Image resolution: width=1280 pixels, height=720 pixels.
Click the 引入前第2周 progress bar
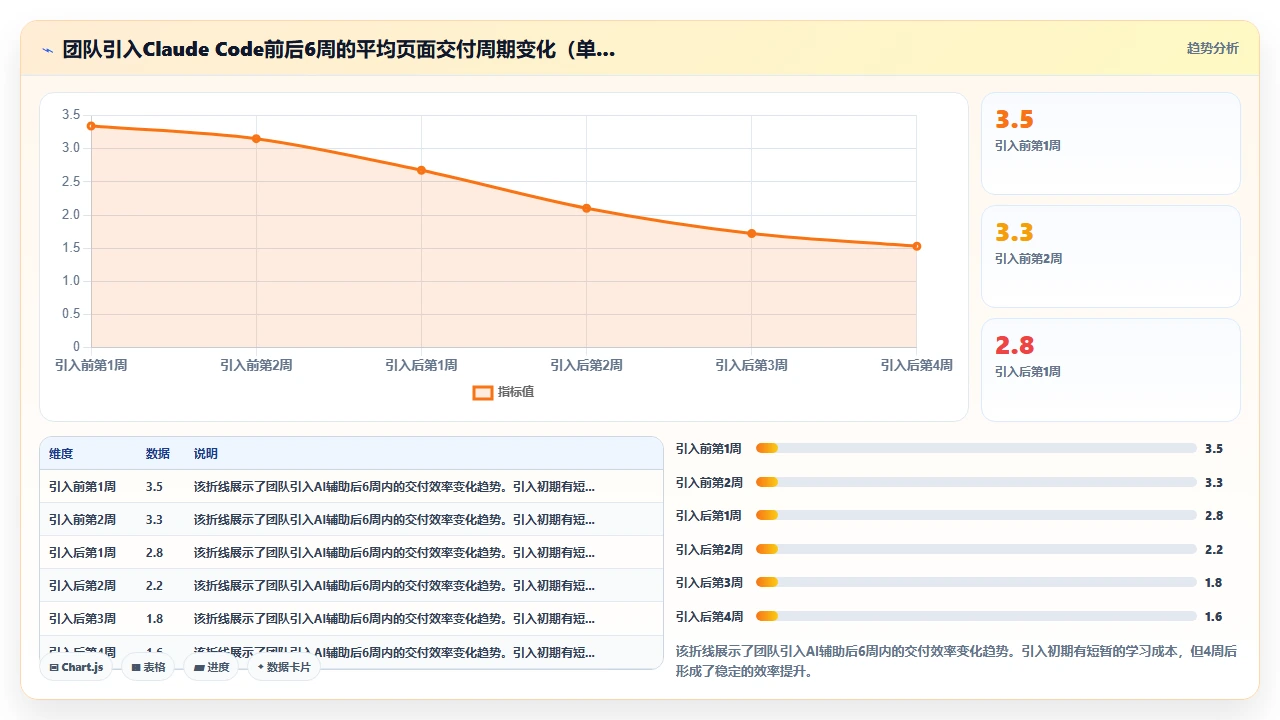pyautogui.click(x=976, y=482)
